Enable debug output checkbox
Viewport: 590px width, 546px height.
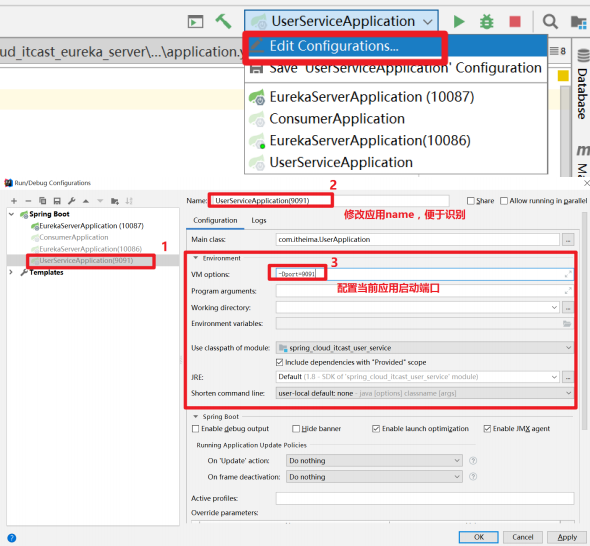(x=195, y=429)
